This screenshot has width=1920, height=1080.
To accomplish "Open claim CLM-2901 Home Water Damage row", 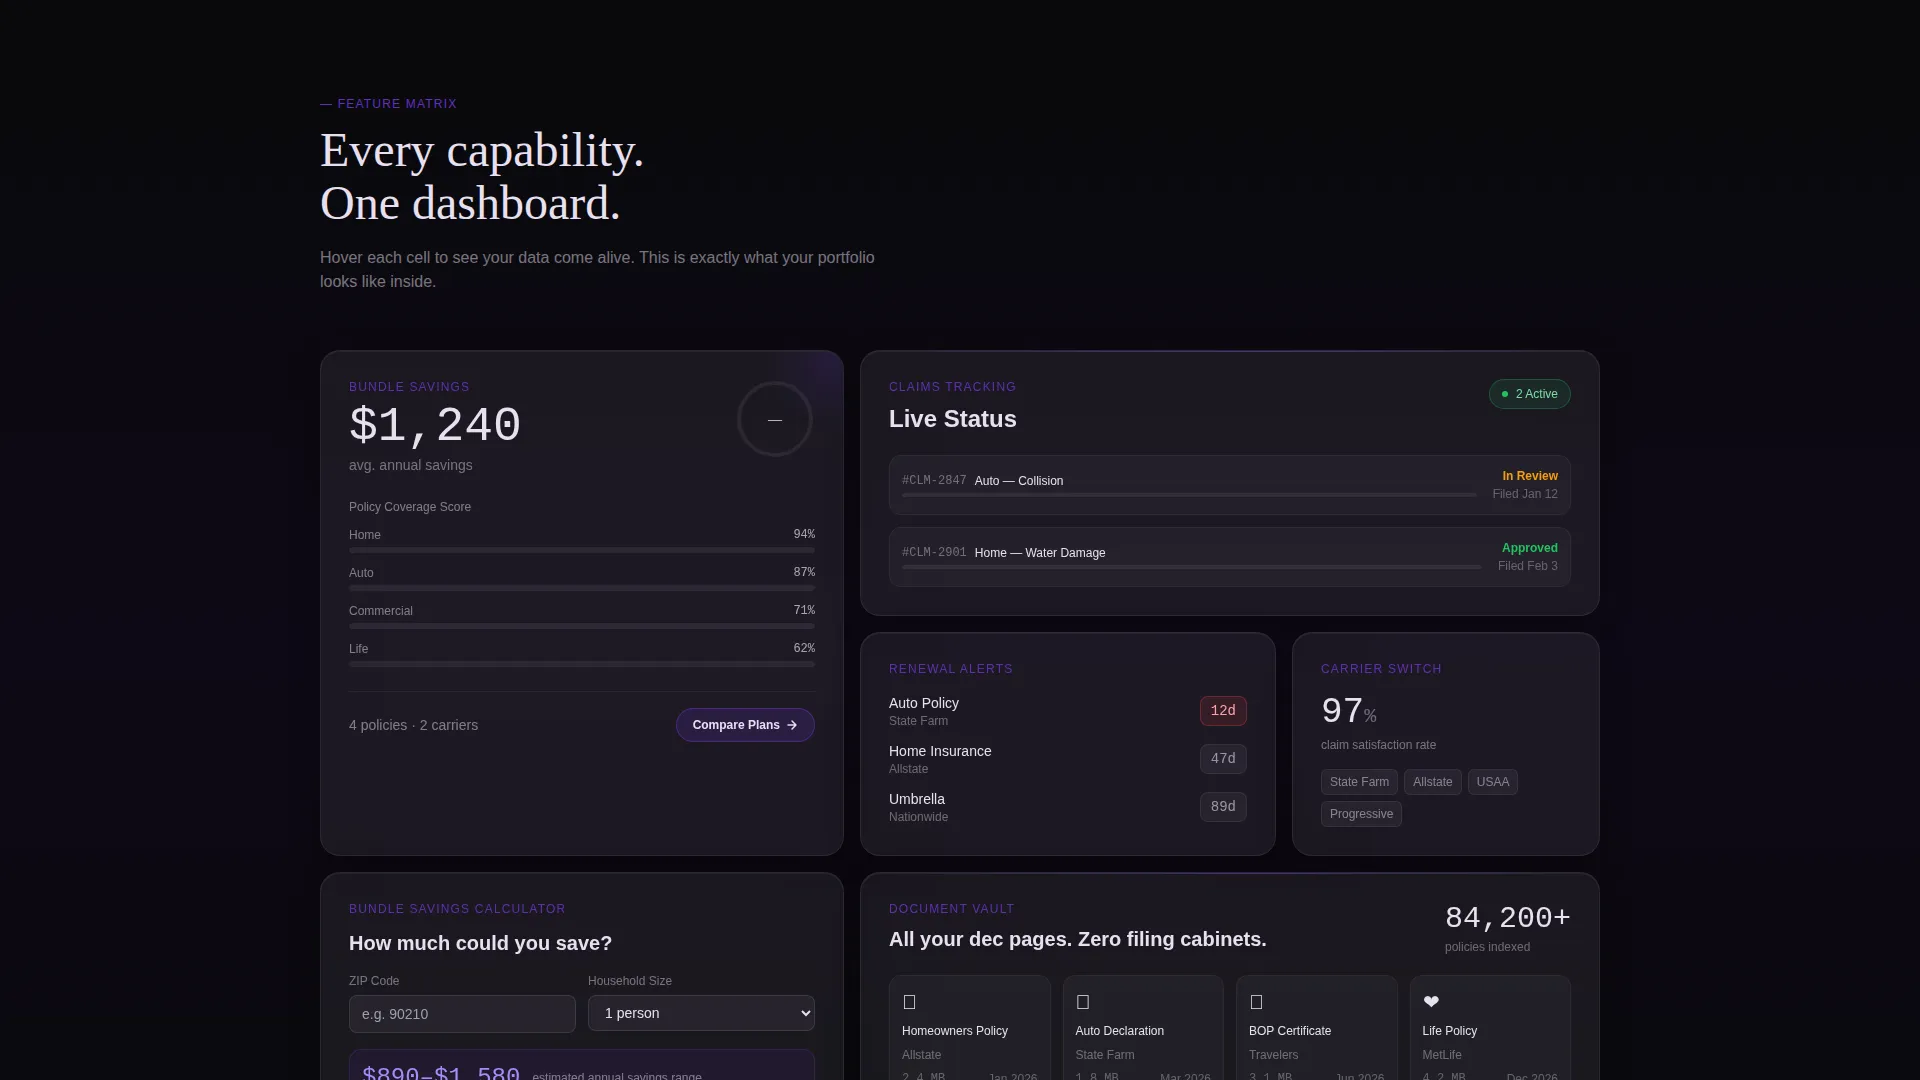I will coord(1229,557).
